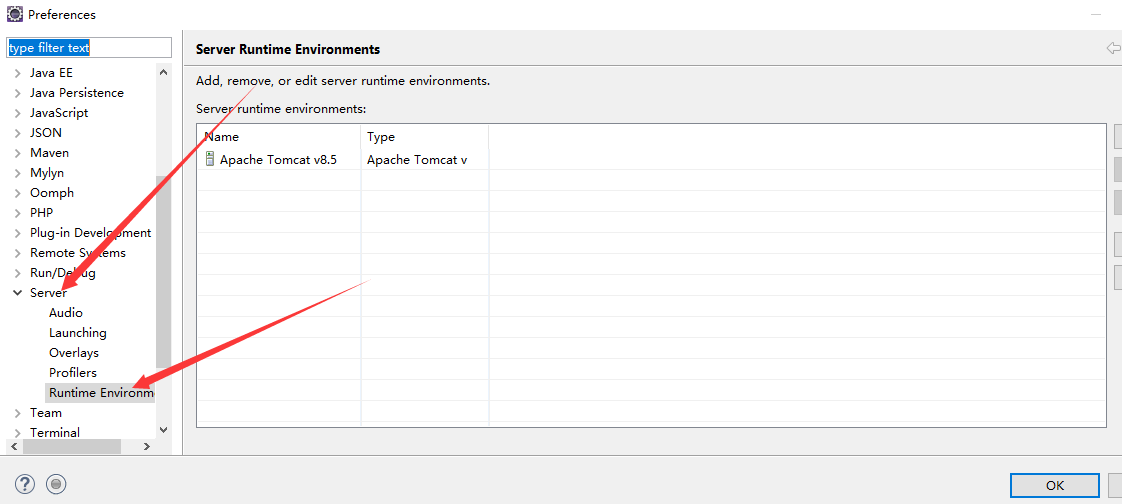Click the OK button
This screenshot has width=1122, height=504.
(1055, 485)
